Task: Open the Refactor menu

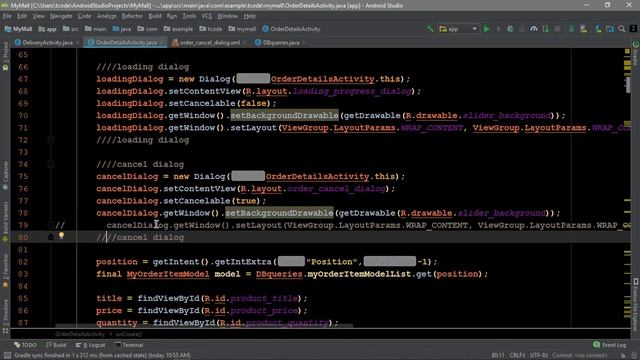Action: [x=132, y=16]
